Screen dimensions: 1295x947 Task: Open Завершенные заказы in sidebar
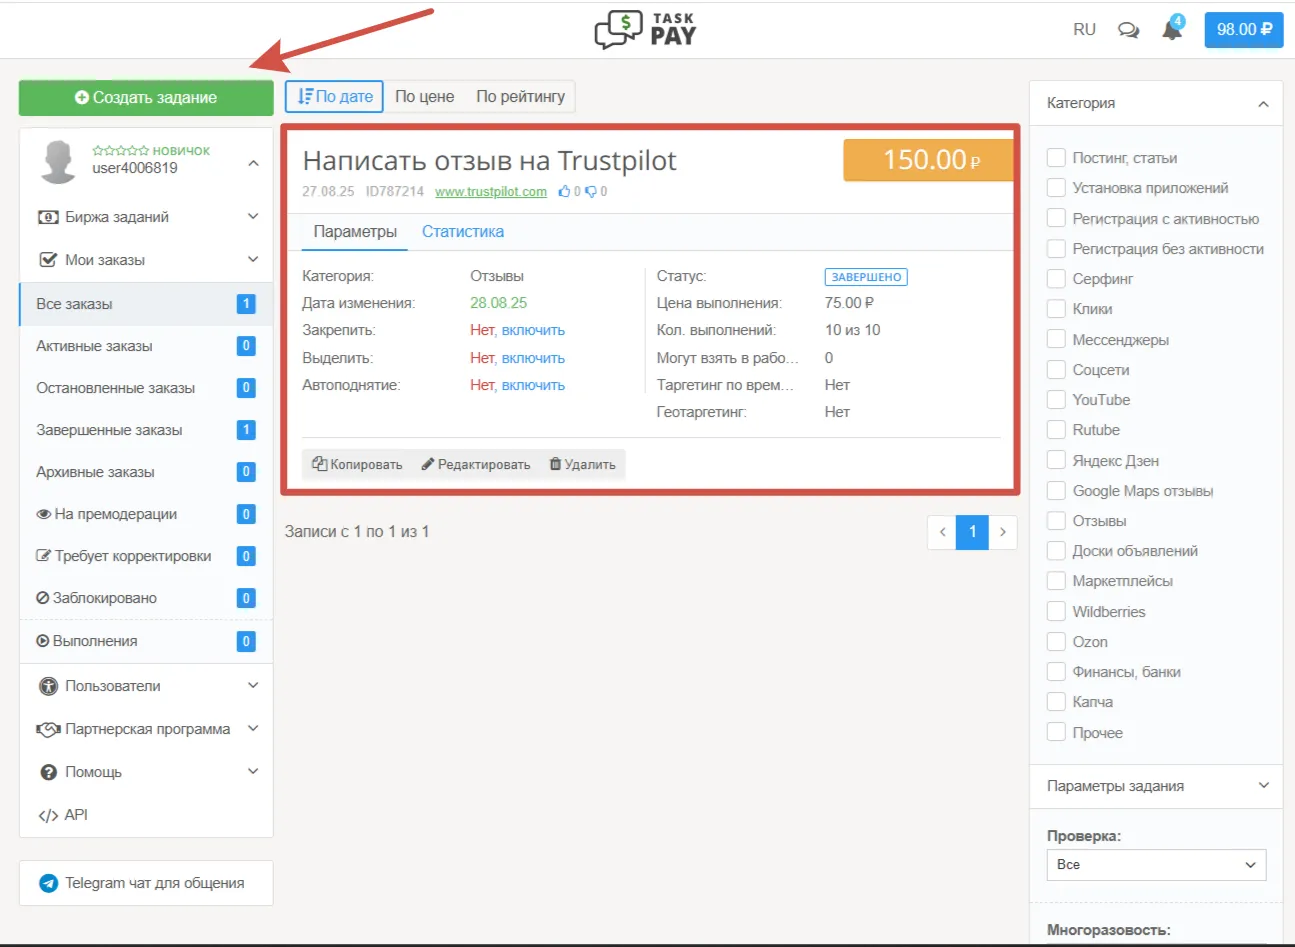pos(146,430)
